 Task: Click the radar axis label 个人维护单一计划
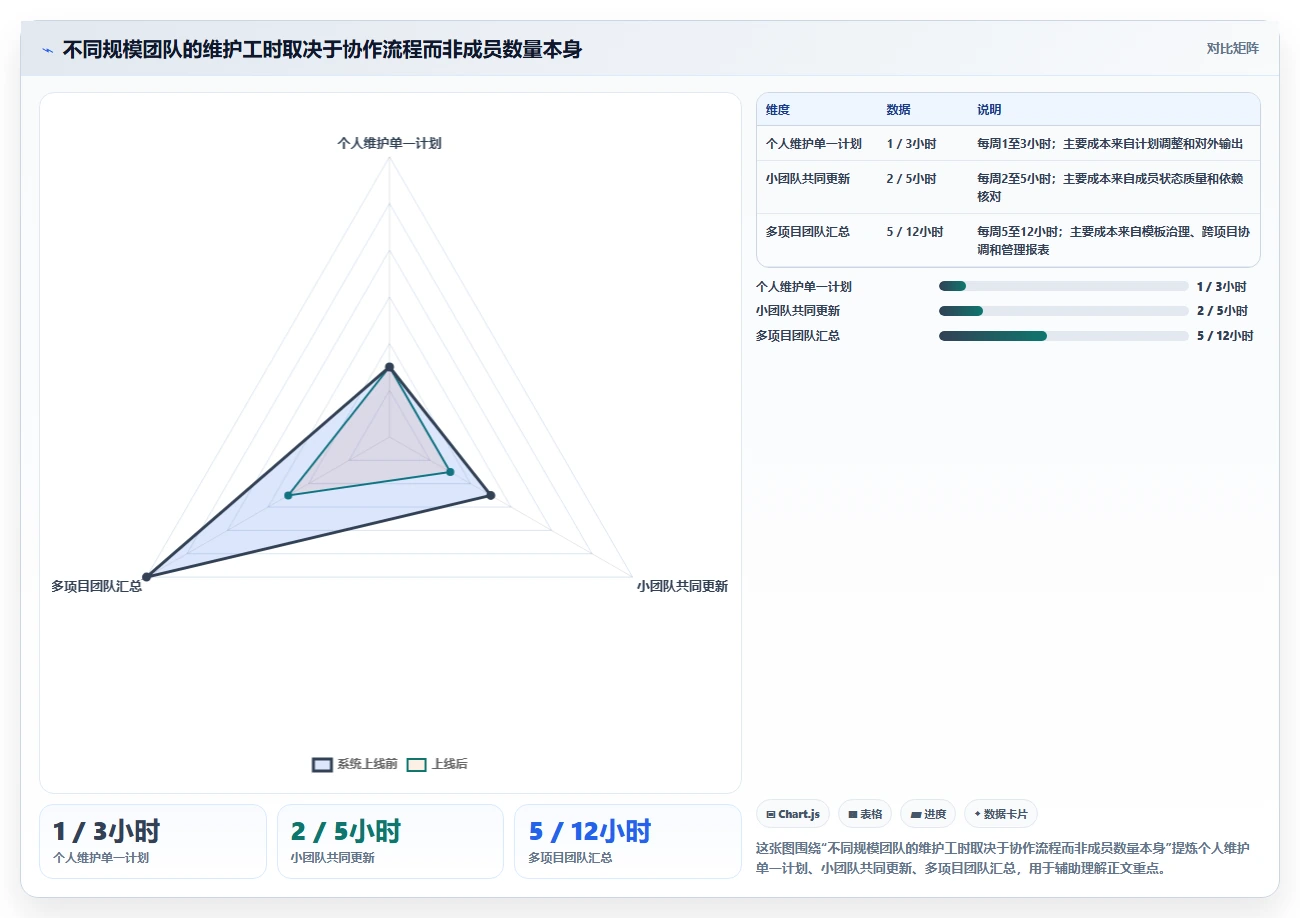point(389,143)
